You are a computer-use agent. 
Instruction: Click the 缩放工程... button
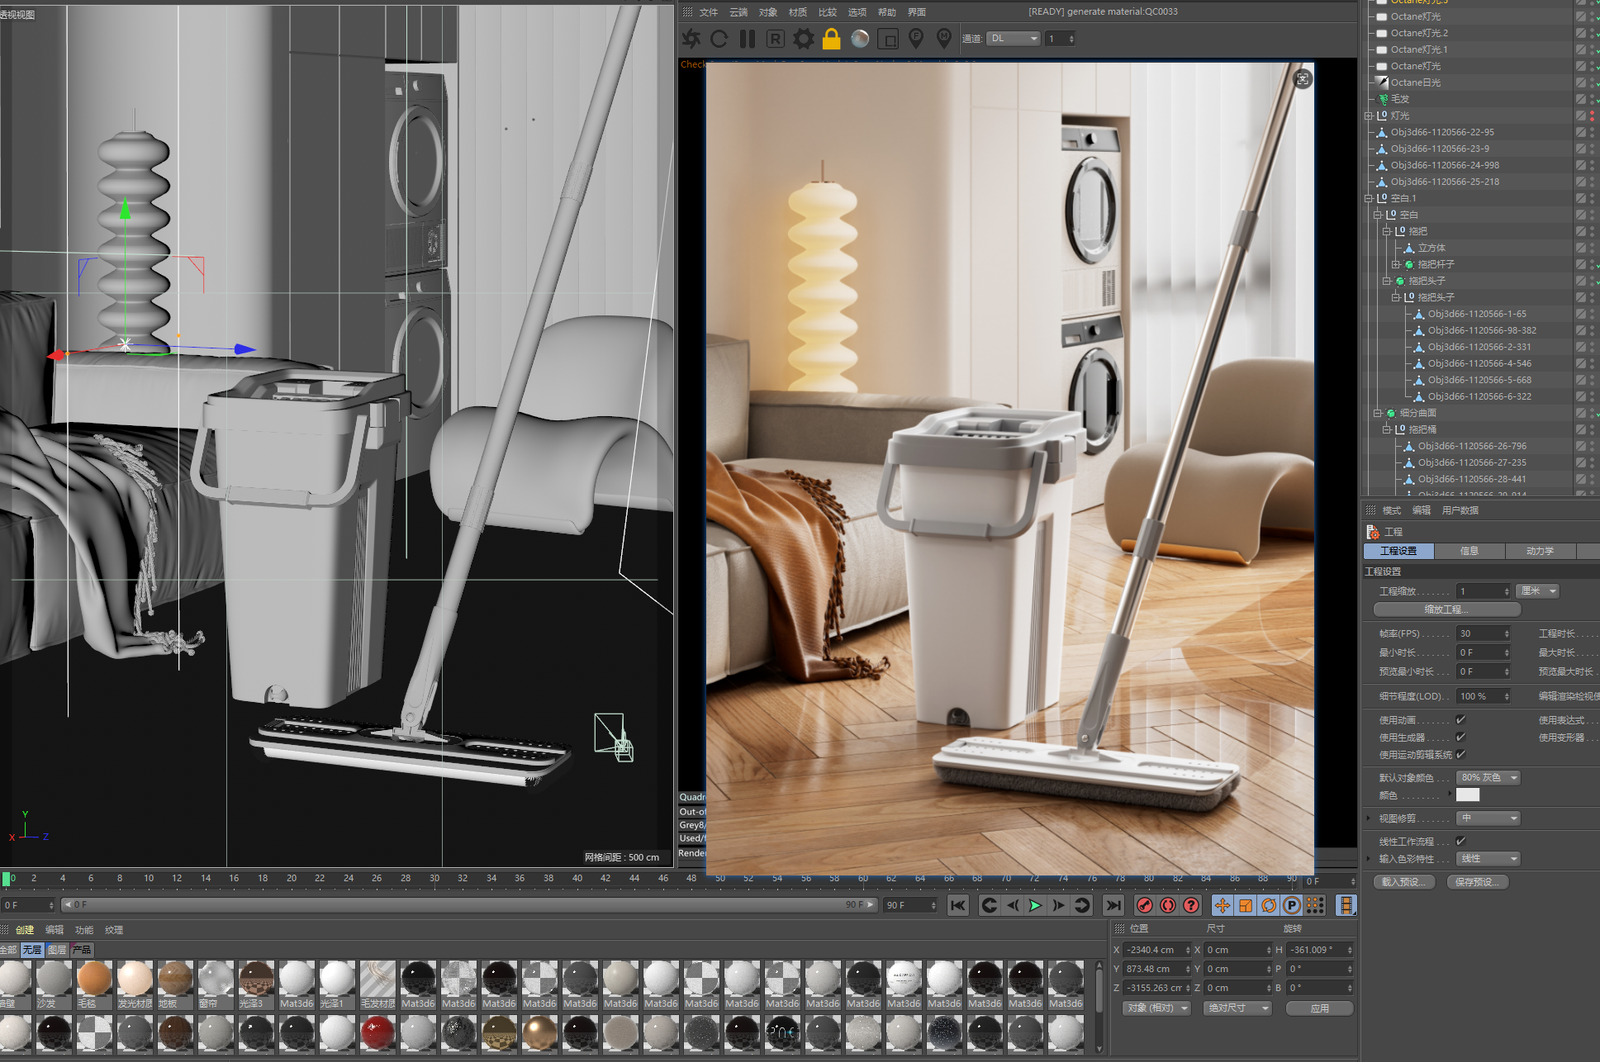pos(1446,609)
